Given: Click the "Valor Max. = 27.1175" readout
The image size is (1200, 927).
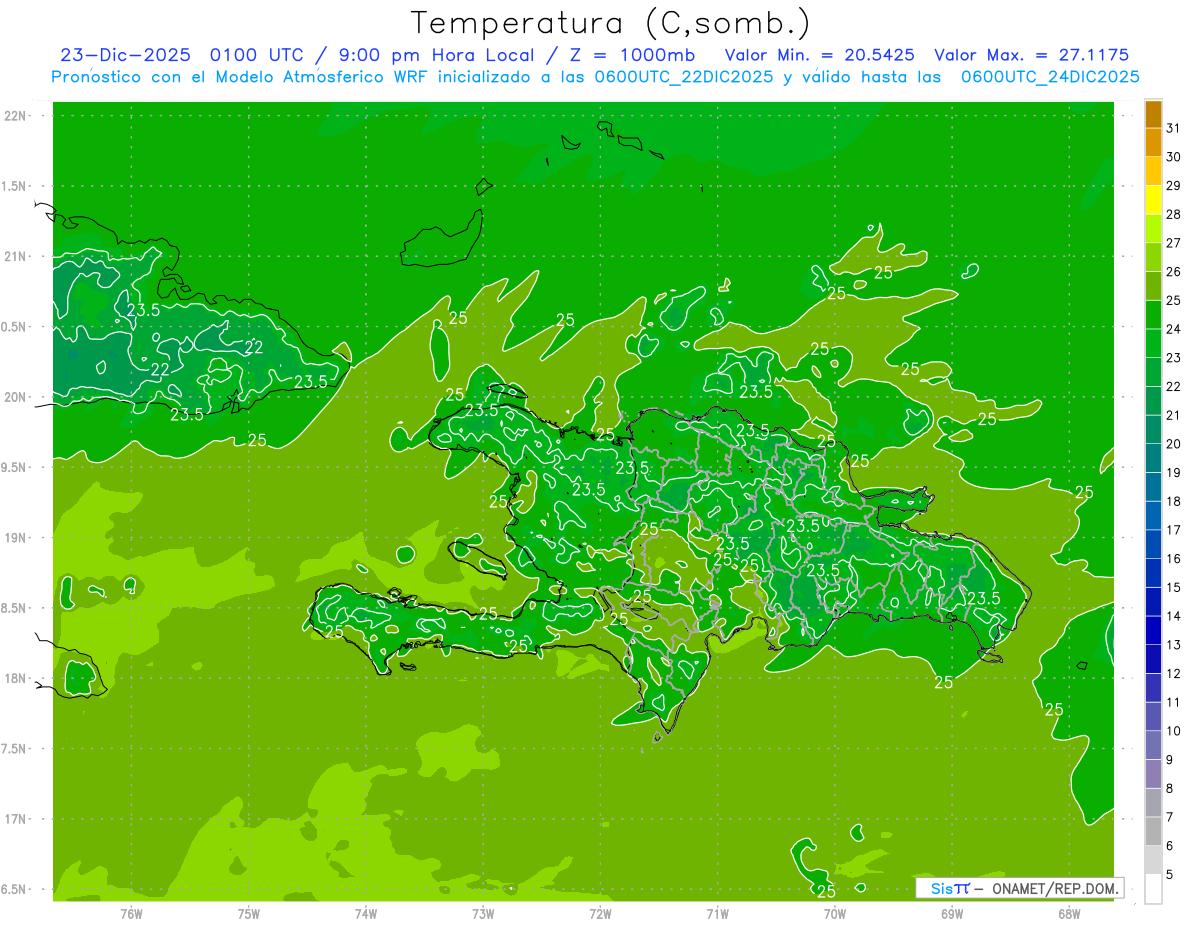Looking at the screenshot, I should (1031, 56).
